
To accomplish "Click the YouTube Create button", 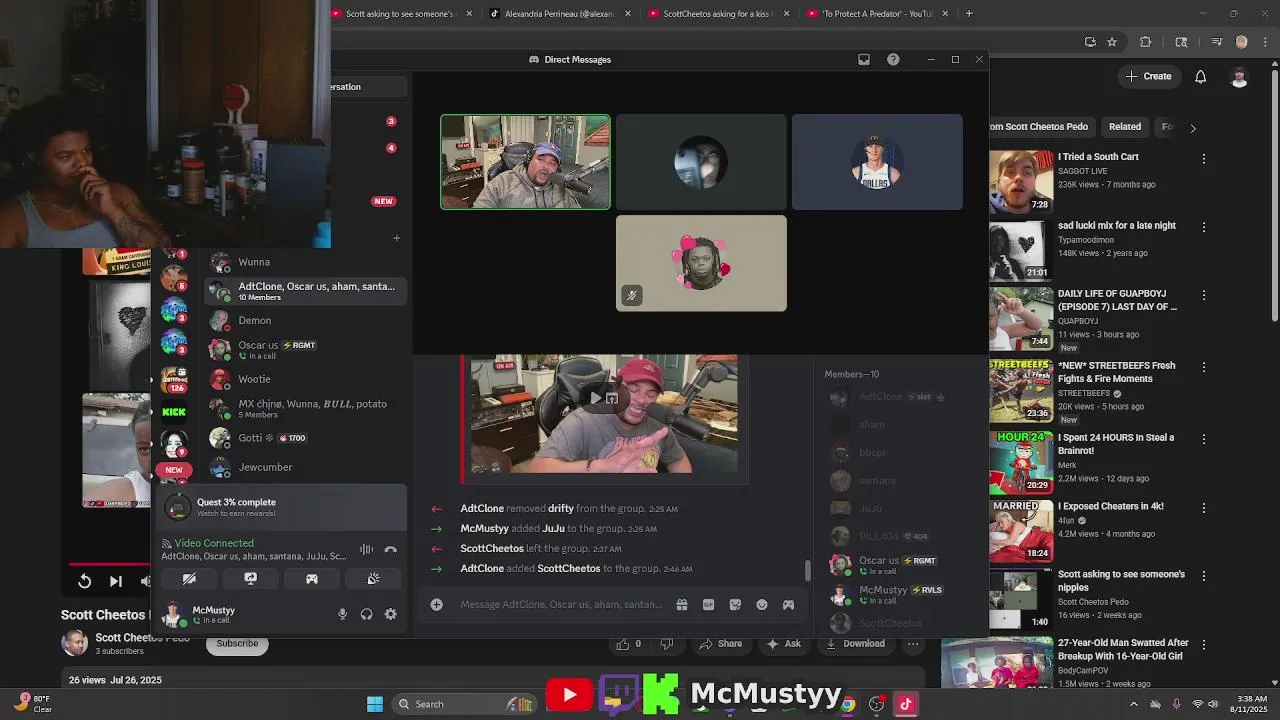I will click(x=1149, y=76).
